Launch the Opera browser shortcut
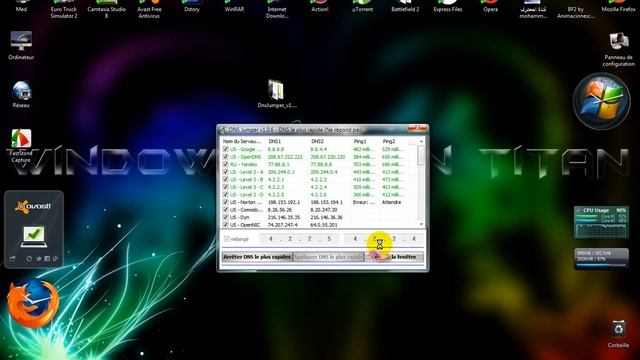 click(490, 6)
